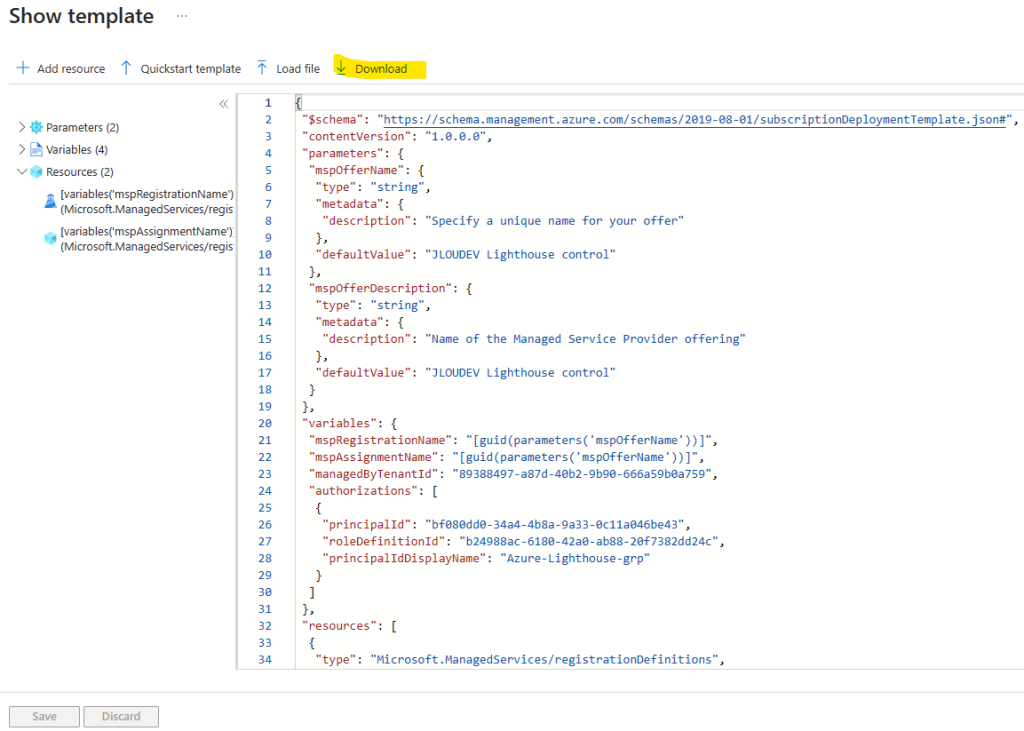Click the Variables document icon
The width and height of the screenshot is (1024, 731).
coord(37,150)
